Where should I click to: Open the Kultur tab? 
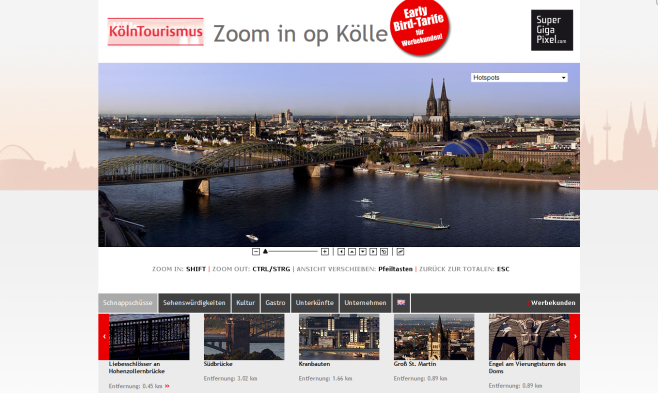click(245, 302)
